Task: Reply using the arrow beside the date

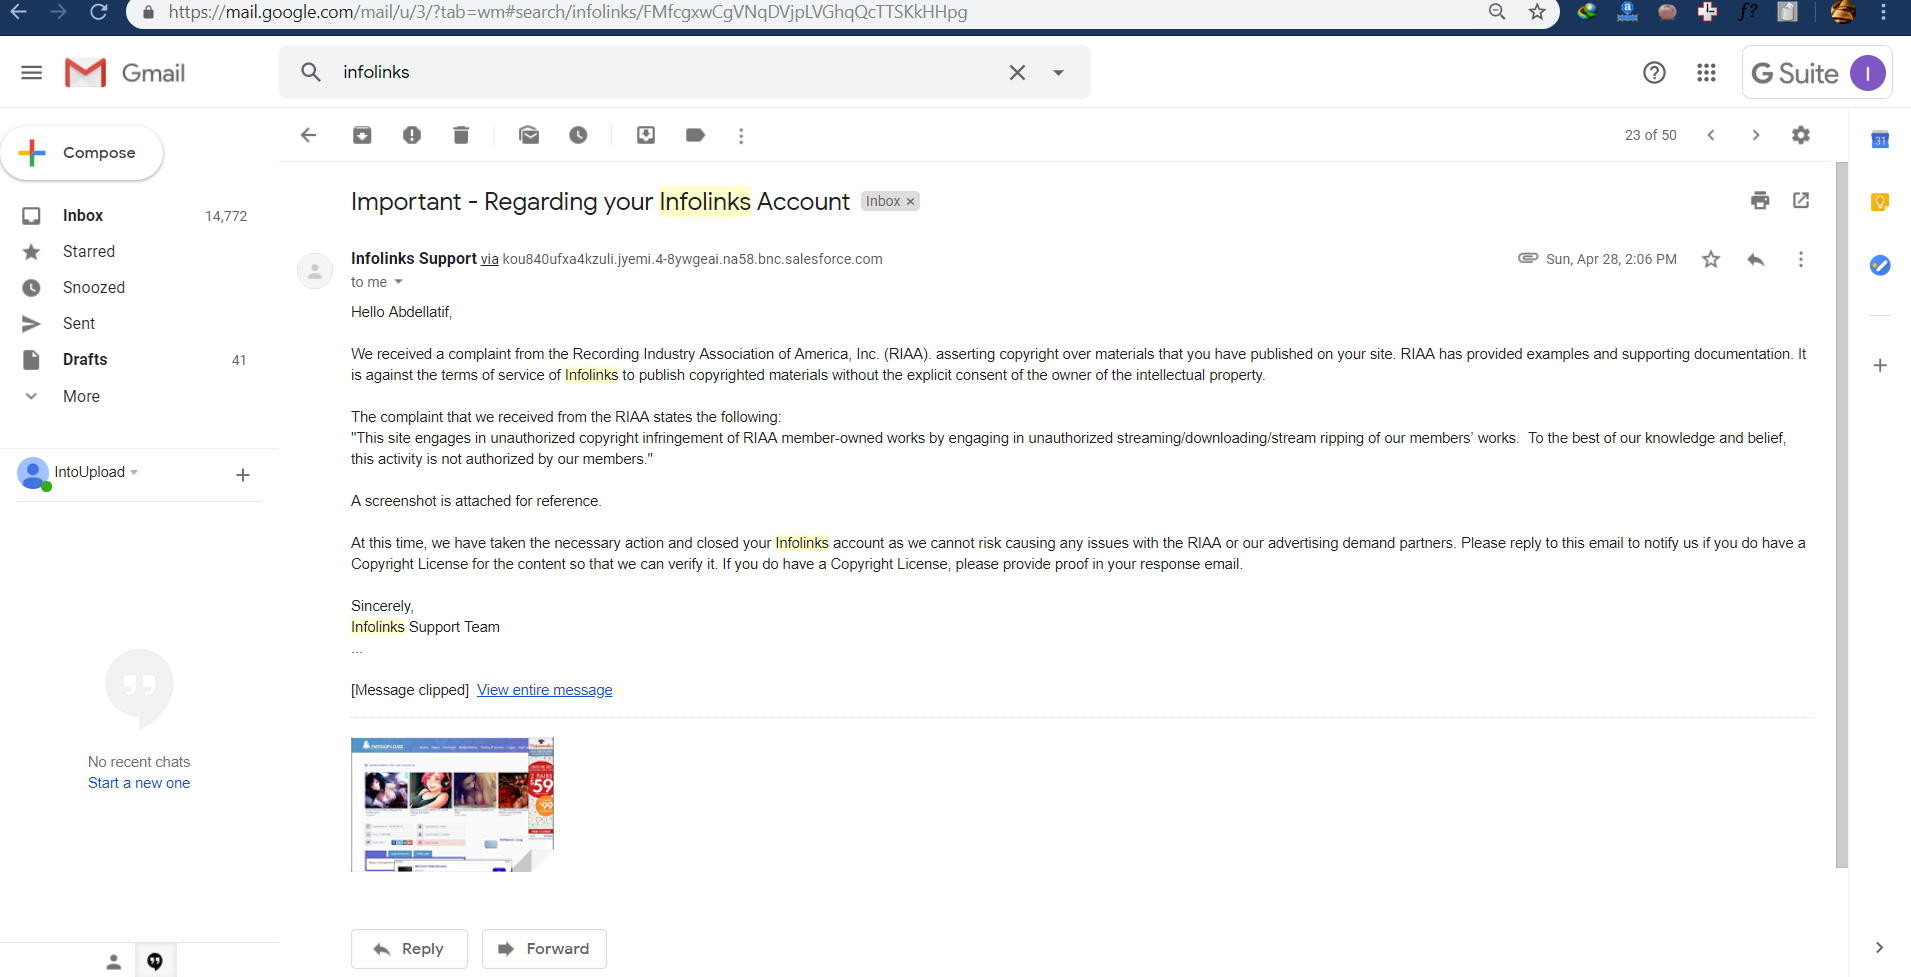Action: click(x=1756, y=259)
